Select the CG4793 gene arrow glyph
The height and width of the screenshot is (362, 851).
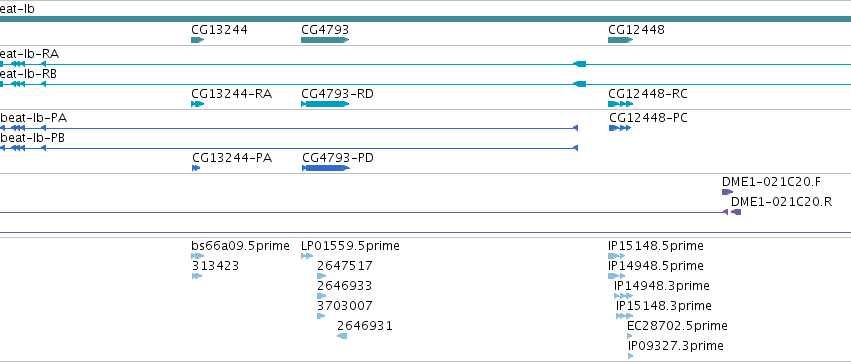pyautogui.click(x=325, y=40)
